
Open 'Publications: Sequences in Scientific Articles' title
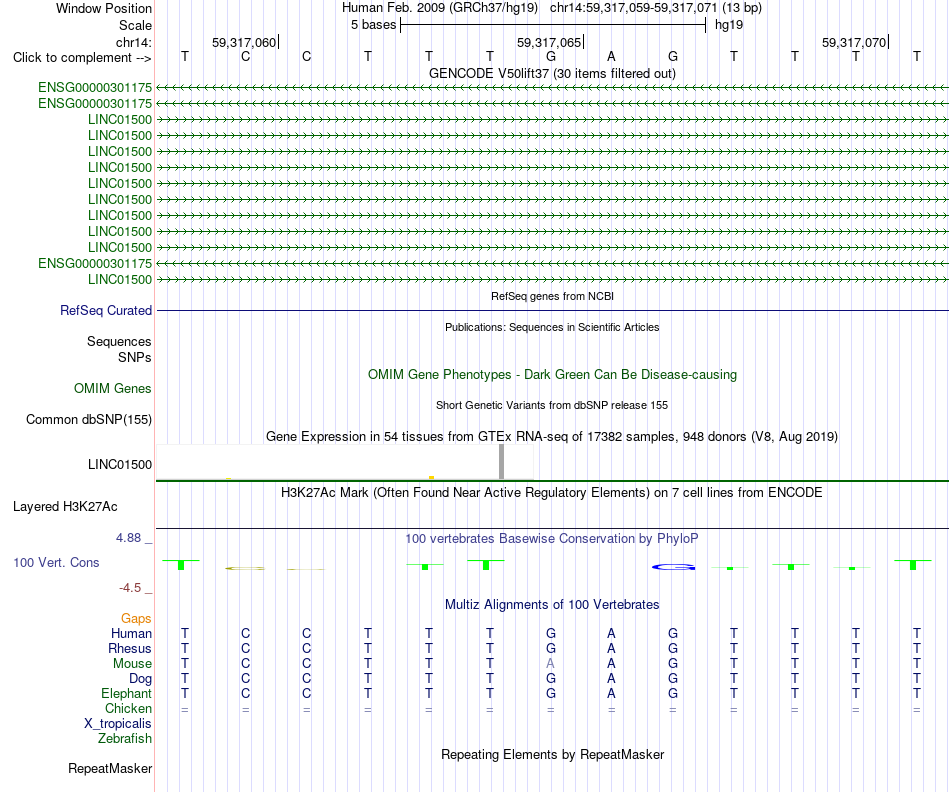coord(552,327)
